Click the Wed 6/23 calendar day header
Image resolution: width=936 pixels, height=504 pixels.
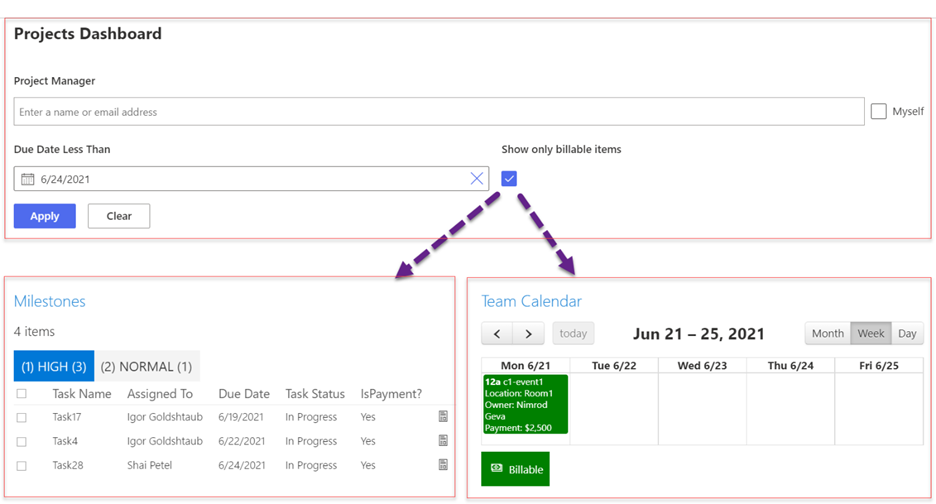pyautogui.click(x=702, y=365)
